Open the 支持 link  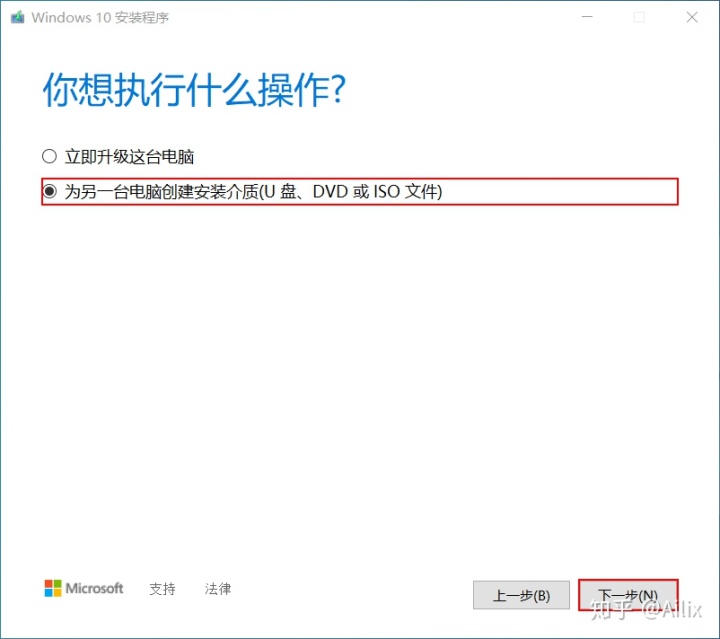162,589
